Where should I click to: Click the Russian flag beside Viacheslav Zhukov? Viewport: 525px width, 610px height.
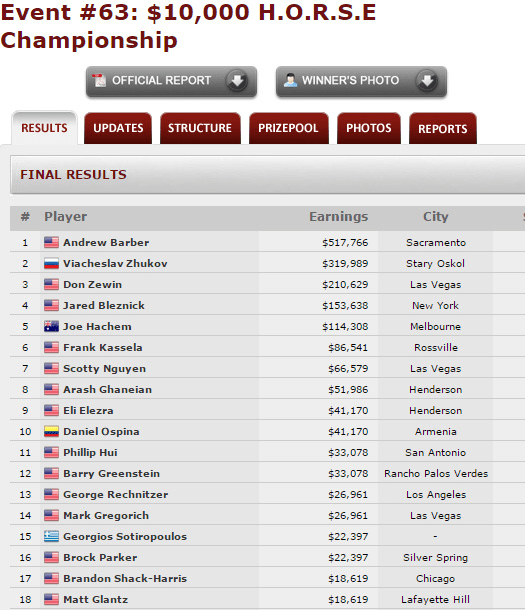click(x=51, y=264)
